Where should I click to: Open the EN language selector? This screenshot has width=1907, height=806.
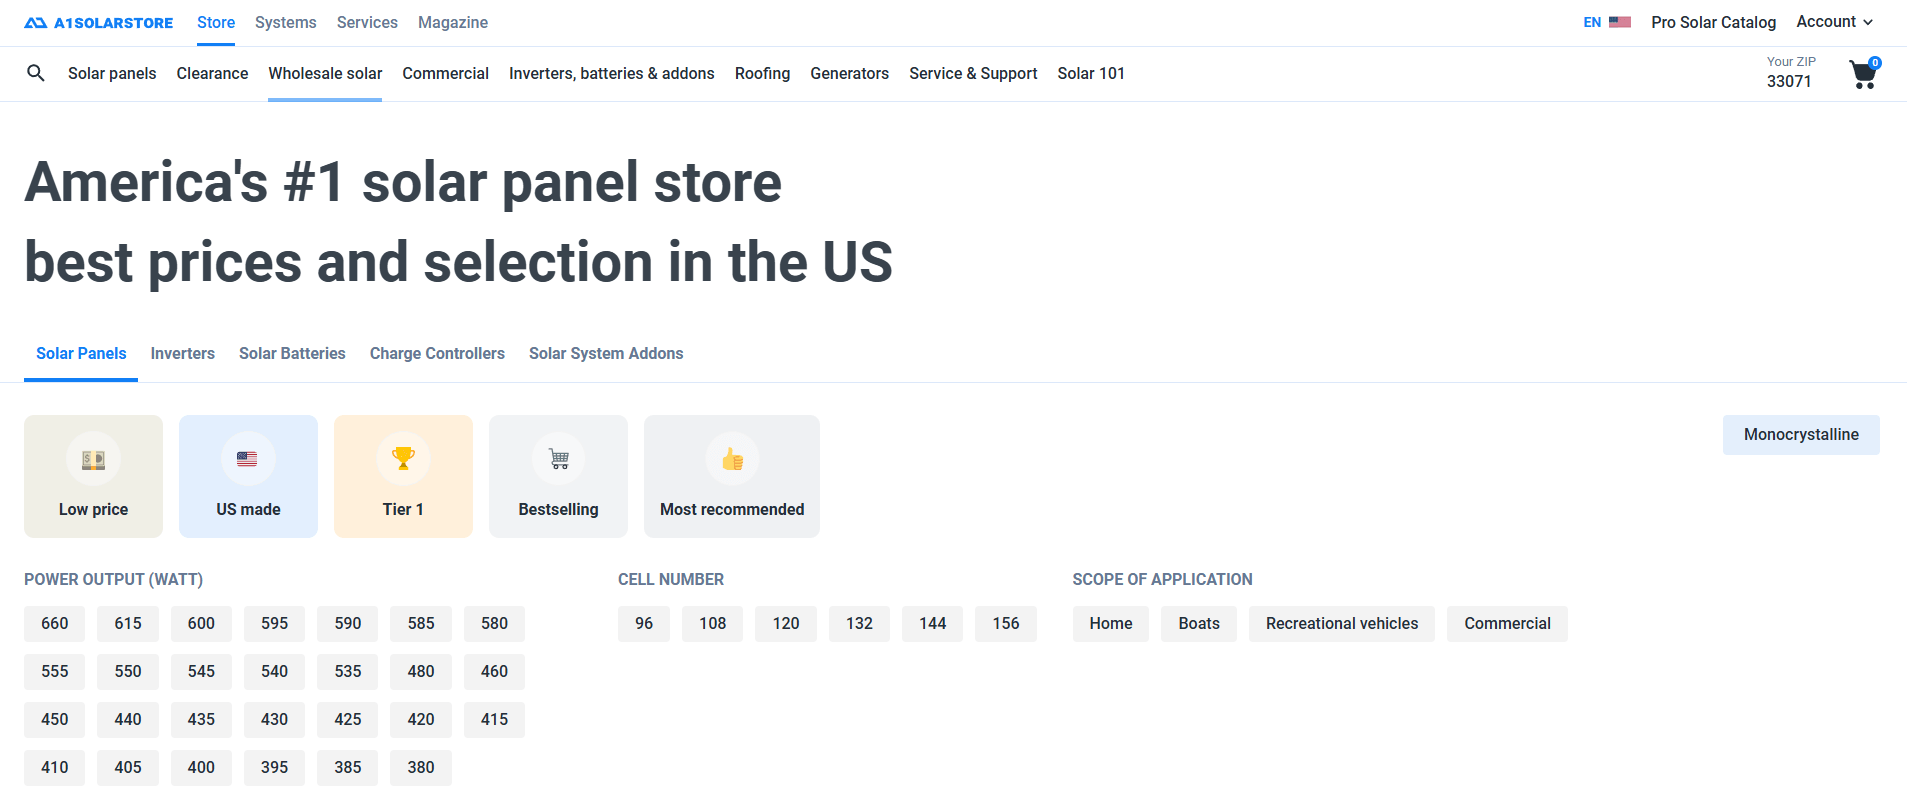tap(1592, 22)
